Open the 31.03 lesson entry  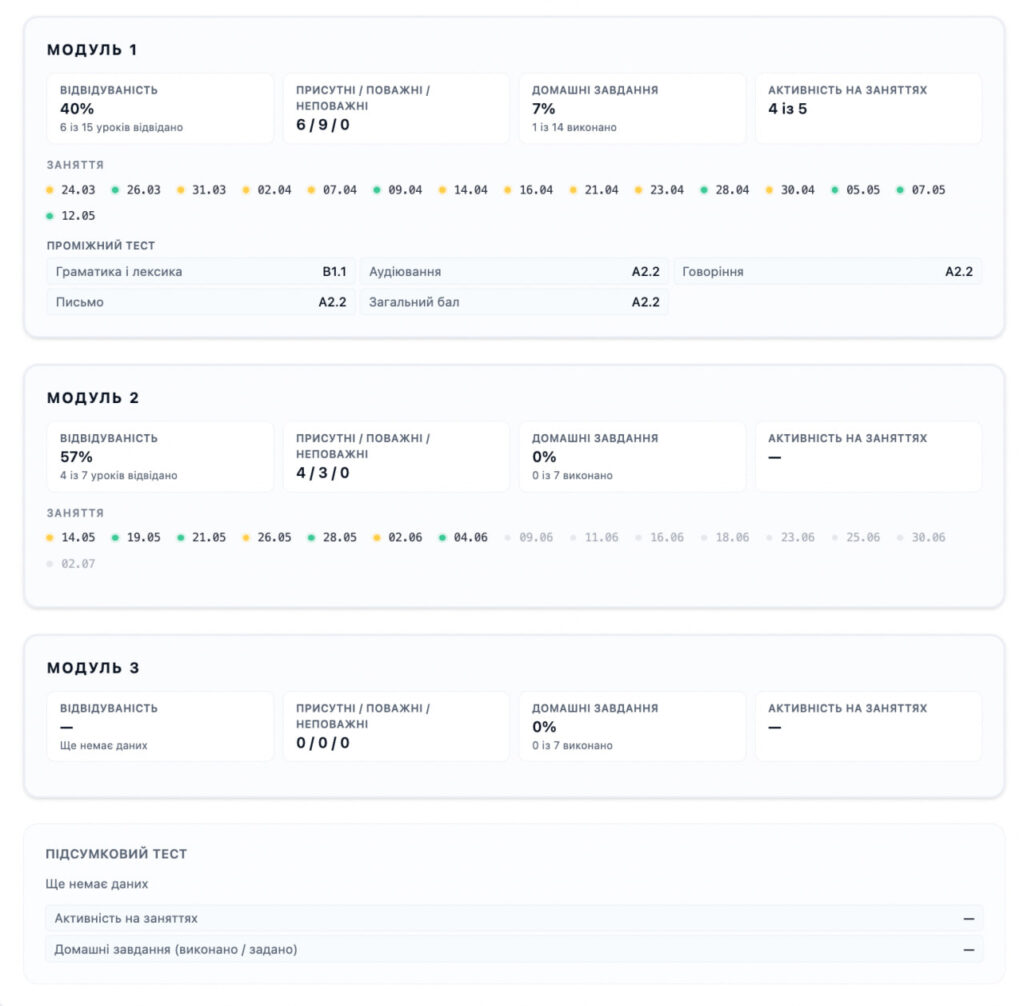(x=201, y=190)
